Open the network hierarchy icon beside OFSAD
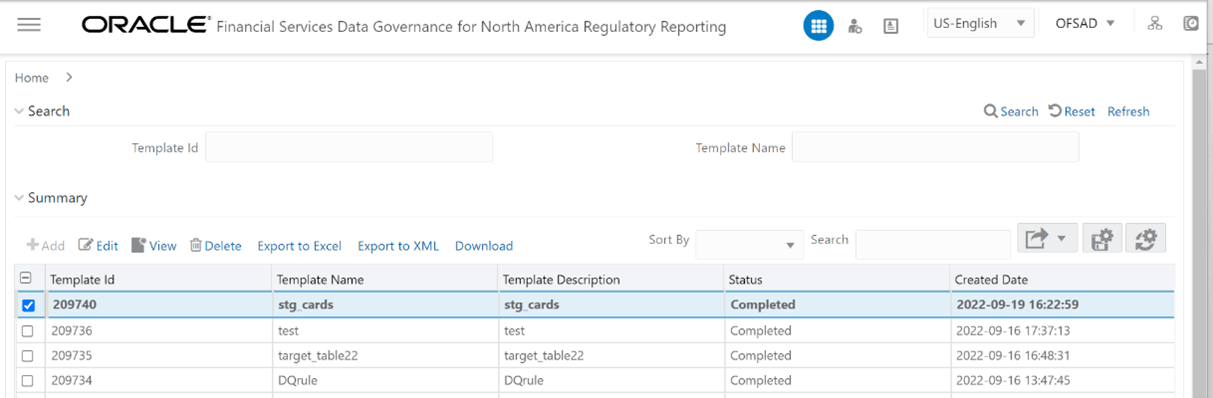The width and height of the screenshot is (1213, 398). (1155, 24)
